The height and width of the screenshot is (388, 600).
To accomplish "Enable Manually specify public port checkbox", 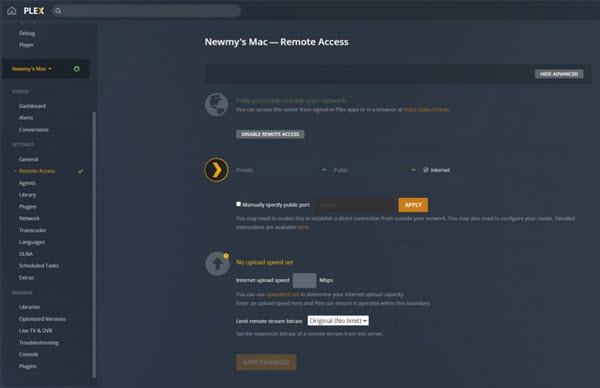I will pyautogui.click(x=238, y=204).
